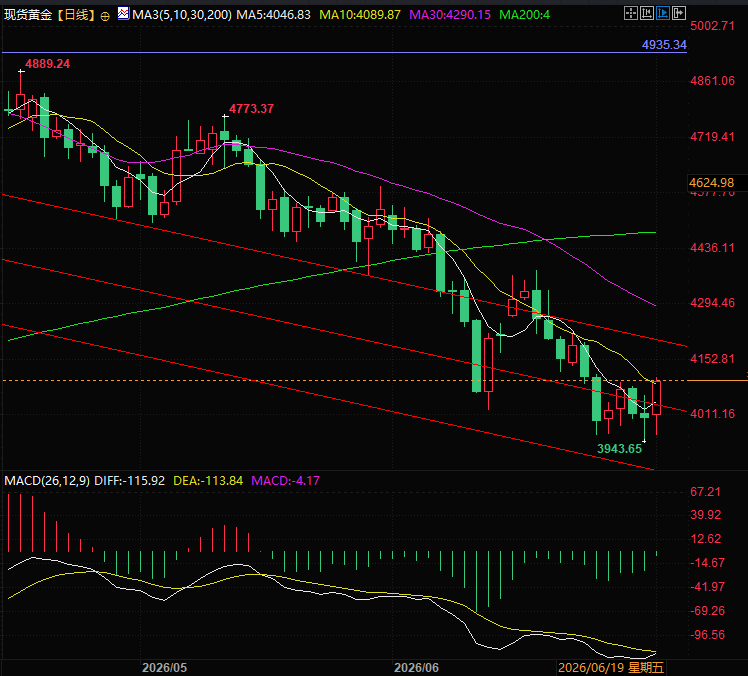Viewport: 748px width, 676px height.
Task: Click the crosshair cursor icon in the top-right toolbar
Action: (631, 13)
